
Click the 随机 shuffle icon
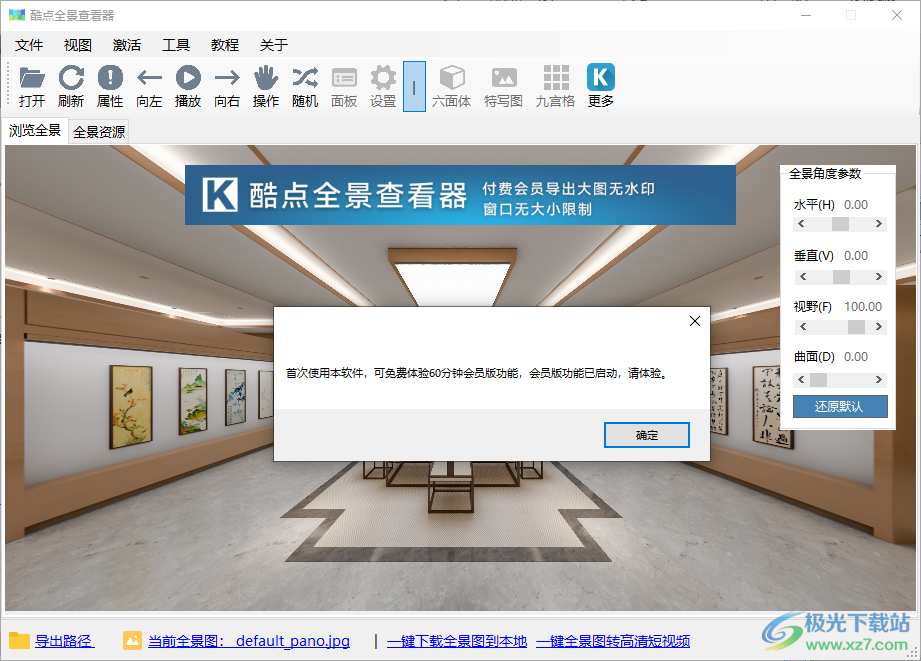(x=305, y=86)
